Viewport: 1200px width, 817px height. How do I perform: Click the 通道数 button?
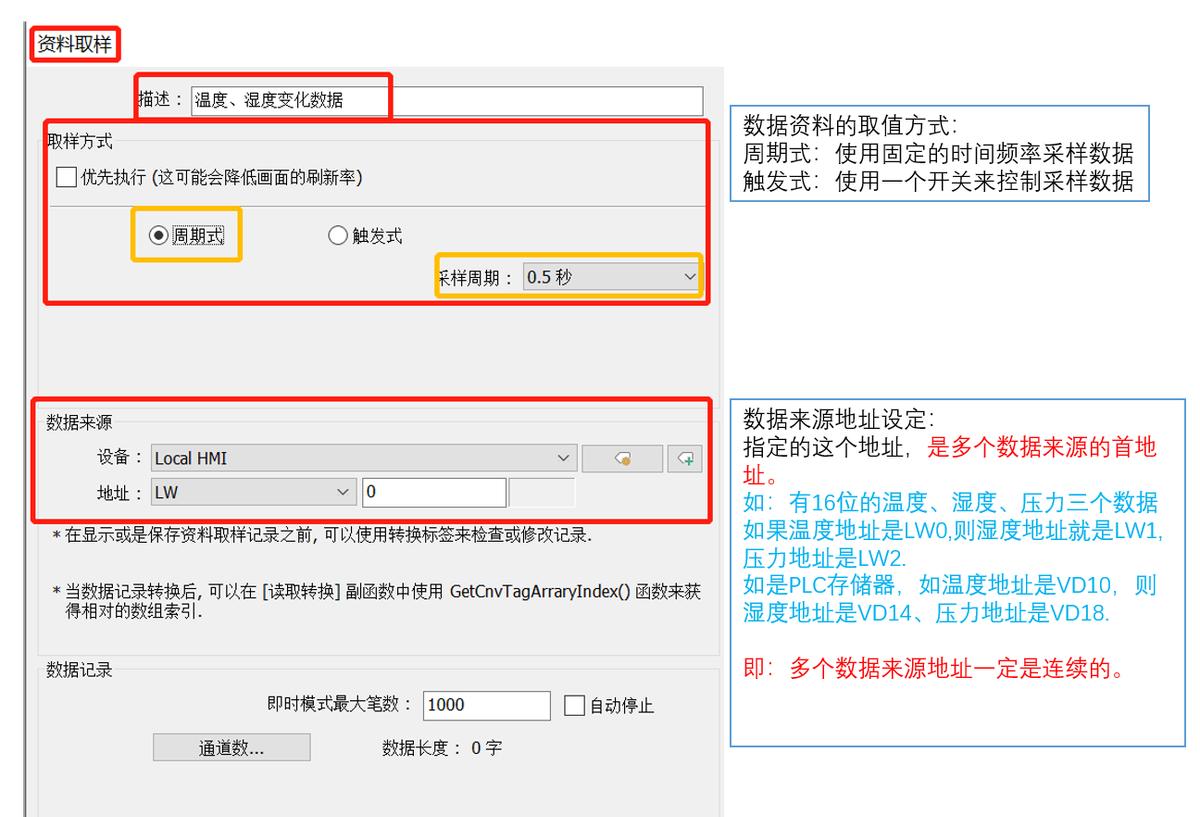(x=232, y=746)
